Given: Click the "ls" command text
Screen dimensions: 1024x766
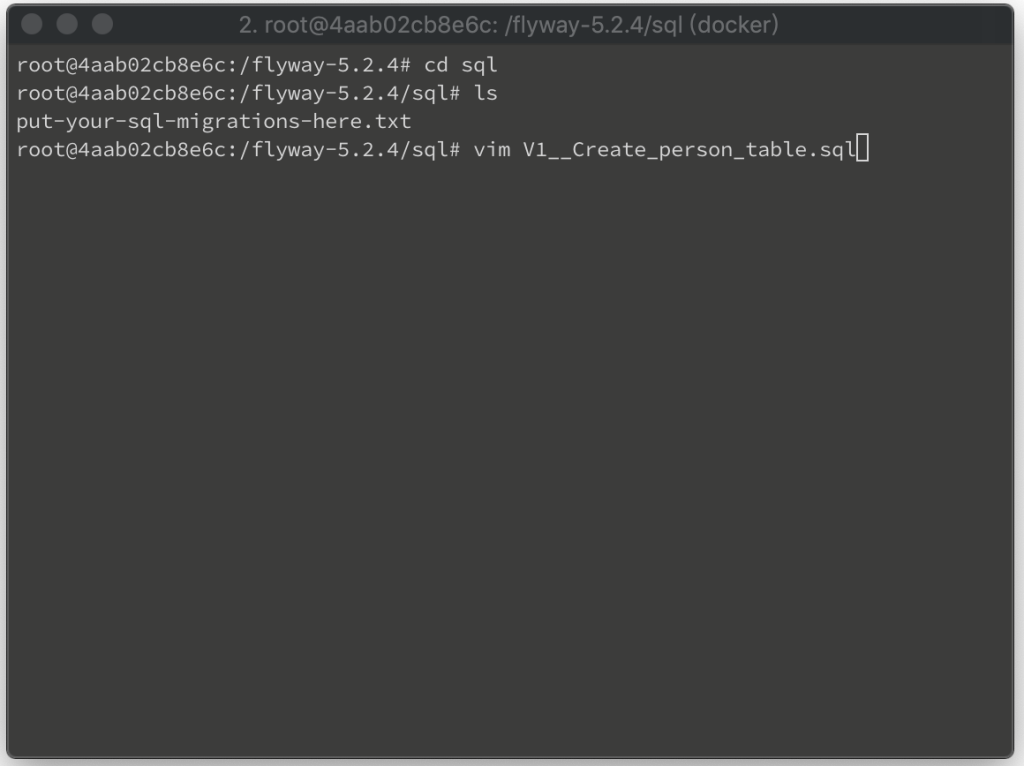Looking at the screenshot, I should 485,93.
